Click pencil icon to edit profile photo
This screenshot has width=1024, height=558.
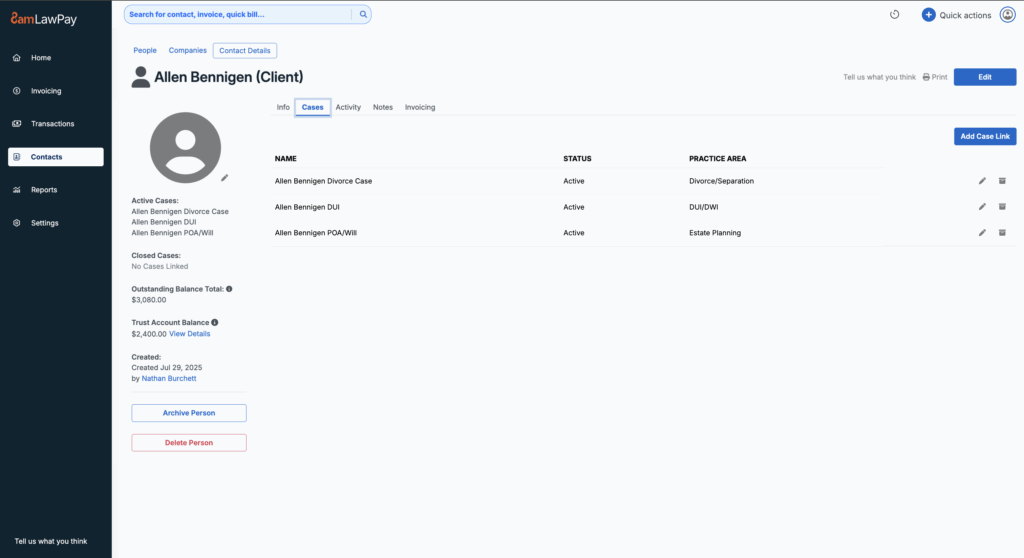[x=225, y=177]
